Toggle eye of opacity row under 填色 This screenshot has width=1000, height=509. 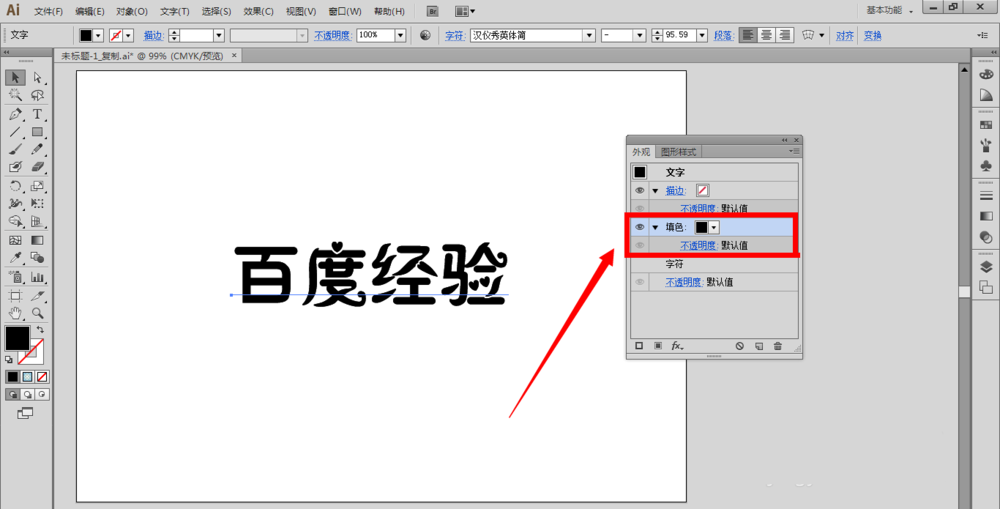(640, 246)
